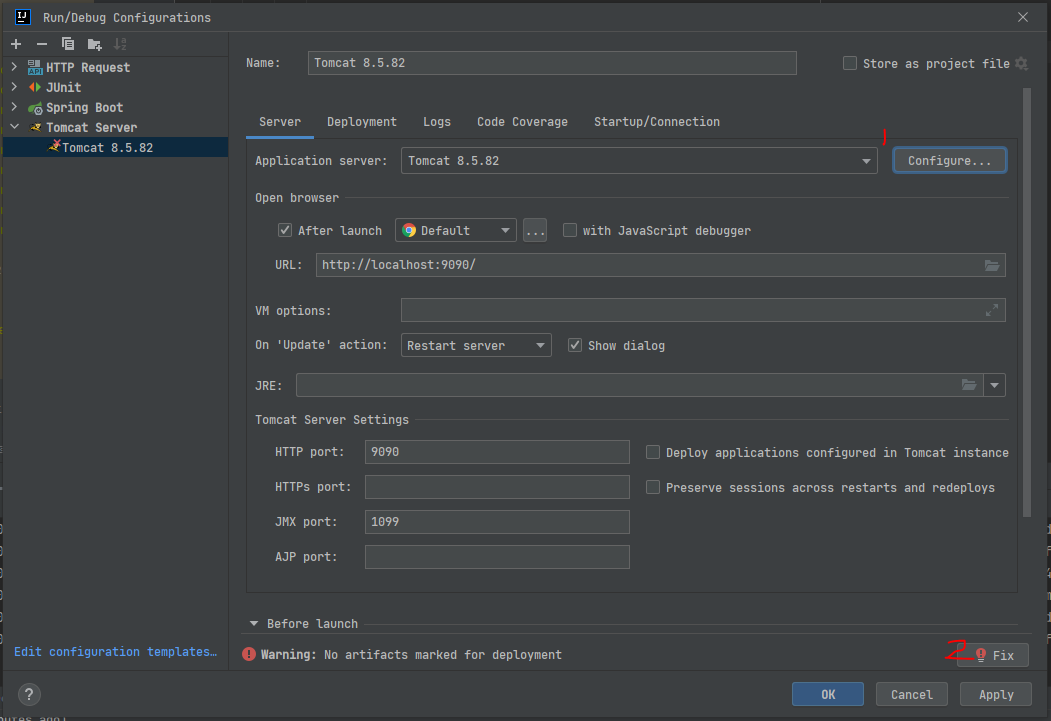Click the Tomcat Server cat icon
This screenshot has width=1051, height=721.
point(36,127)
